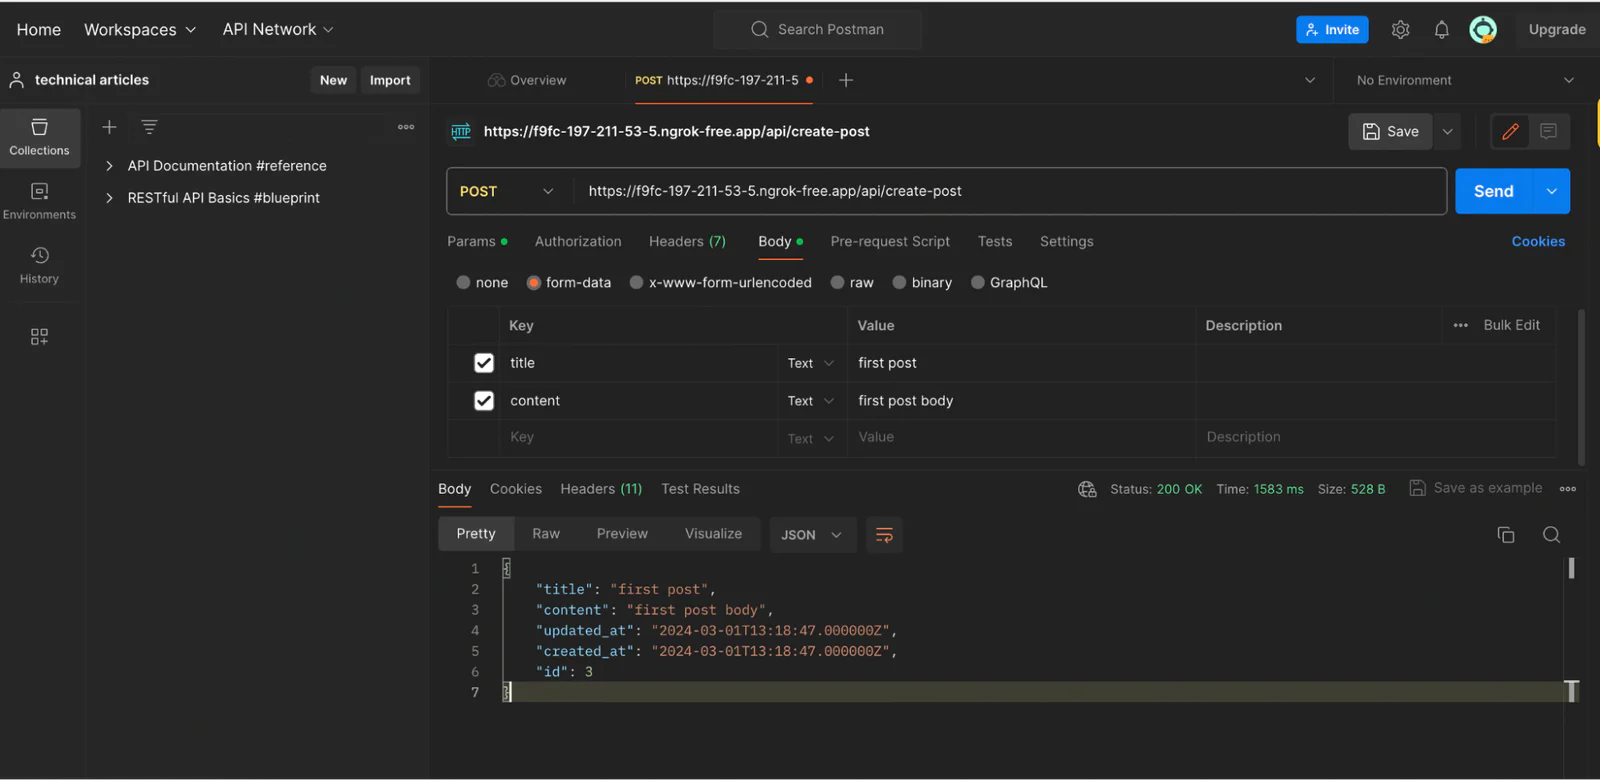Viewport: 1600px width, 780px height.
Task: Select the GraphQL body type
Action: pyautogui.click(x=978, y=282)
